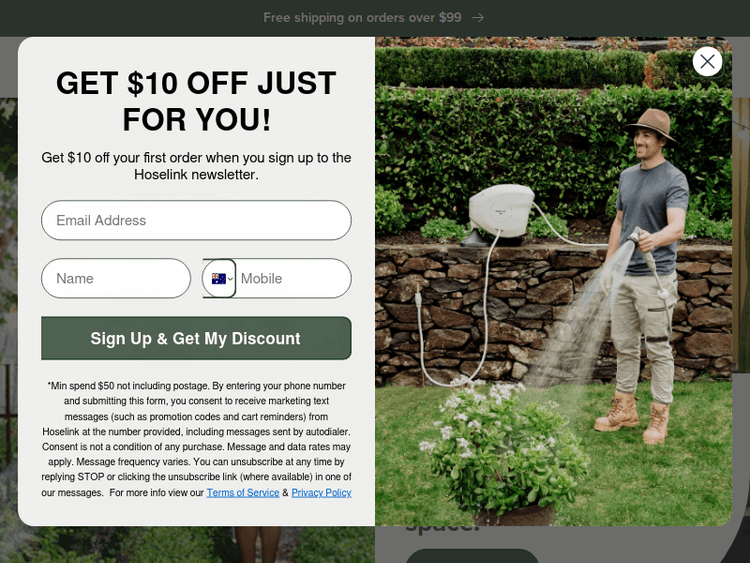Viewport: 750px width, 563px height.
Task: Click the Australian flag icon
Action: click(x=219, y=278)
